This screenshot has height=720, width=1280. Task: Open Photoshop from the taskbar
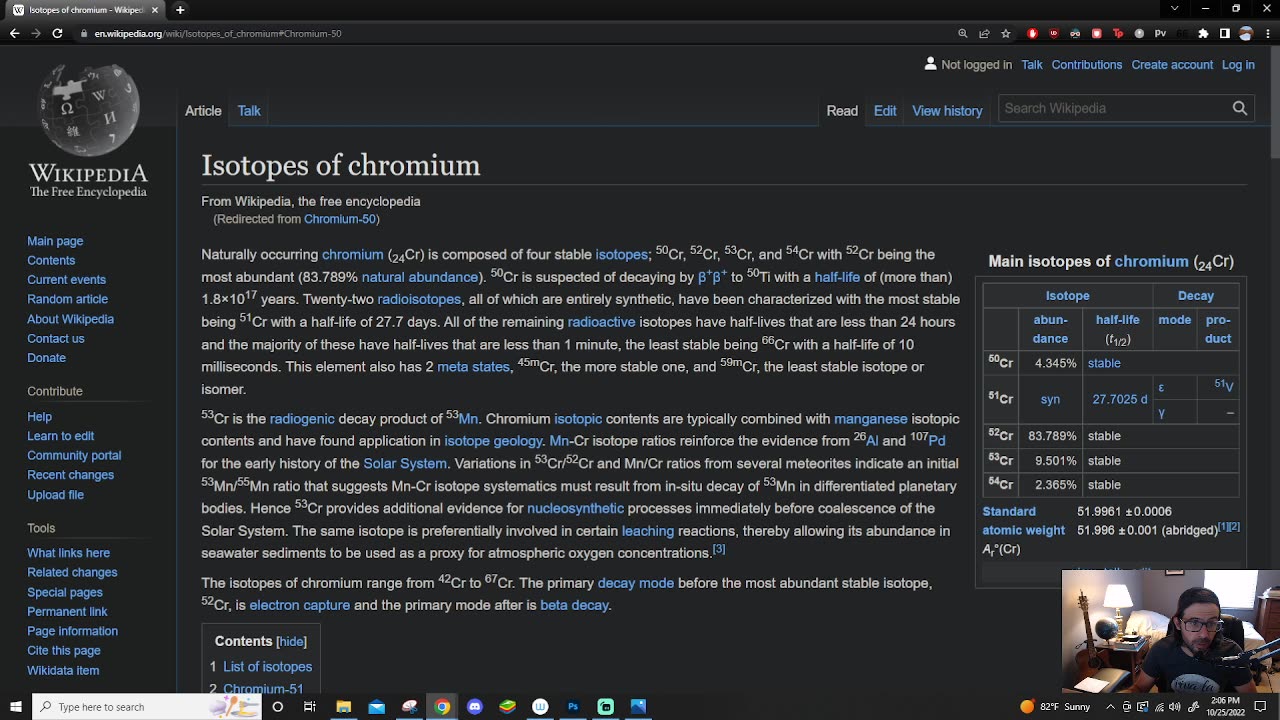pos(573,707)
